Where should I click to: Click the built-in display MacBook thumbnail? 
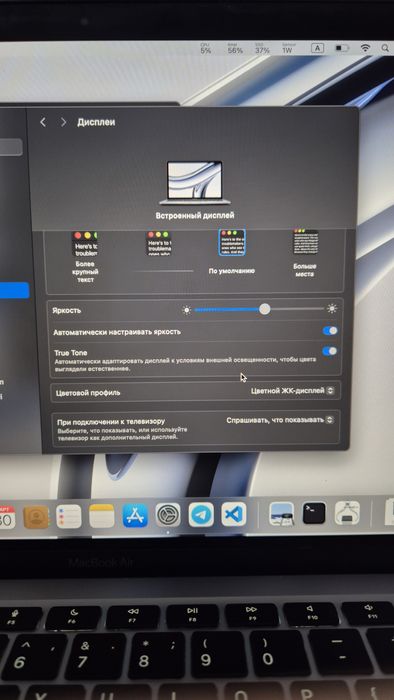194,182
